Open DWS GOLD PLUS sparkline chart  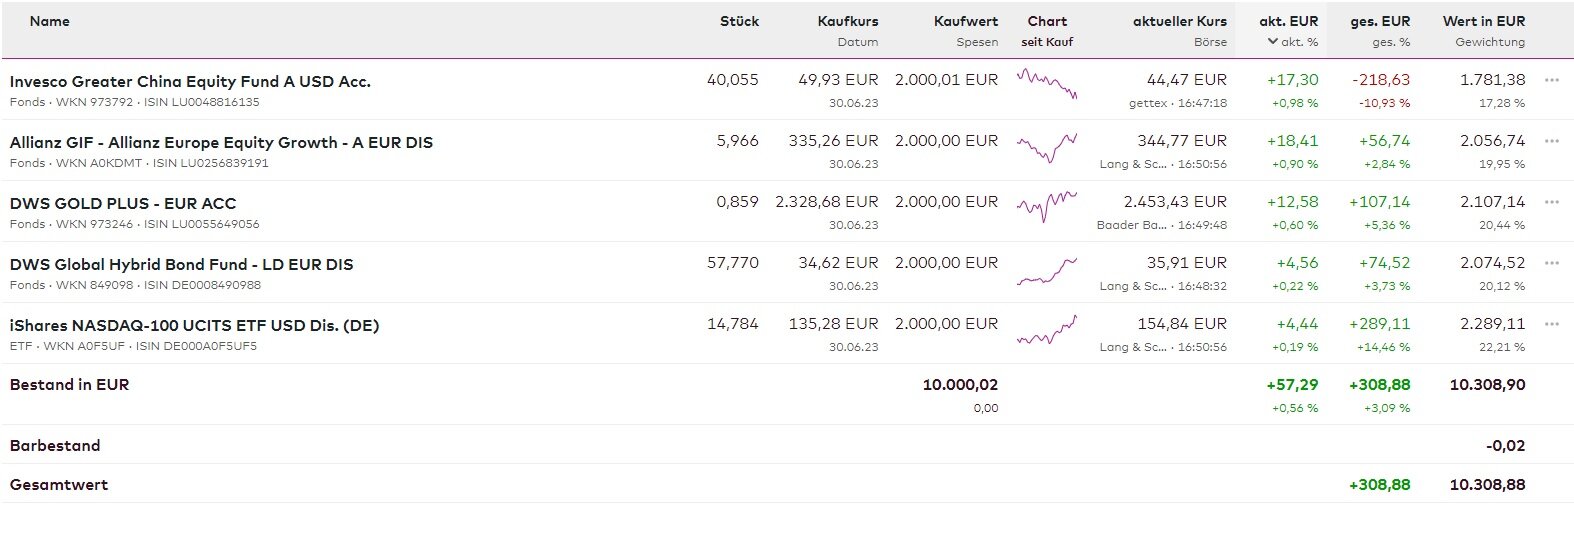tap(1046, 206)
